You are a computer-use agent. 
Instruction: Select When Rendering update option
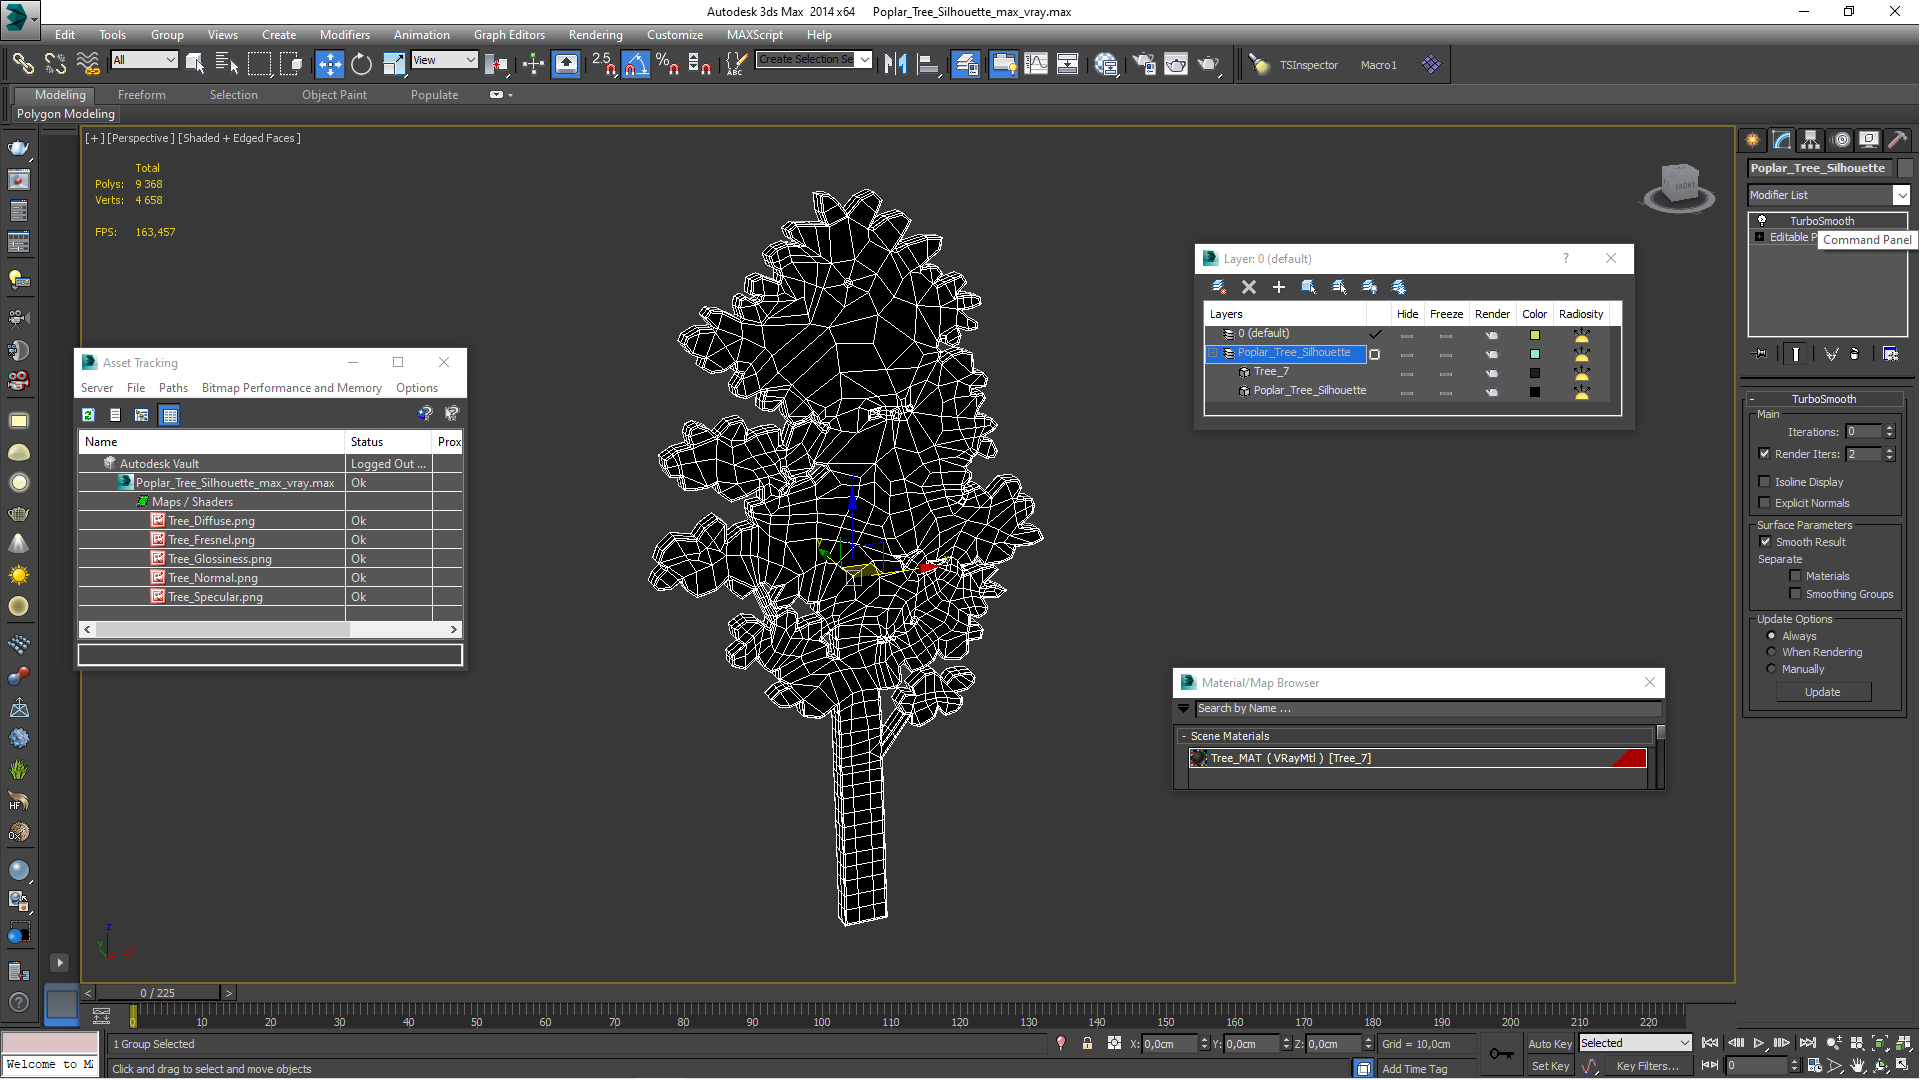1771,652
